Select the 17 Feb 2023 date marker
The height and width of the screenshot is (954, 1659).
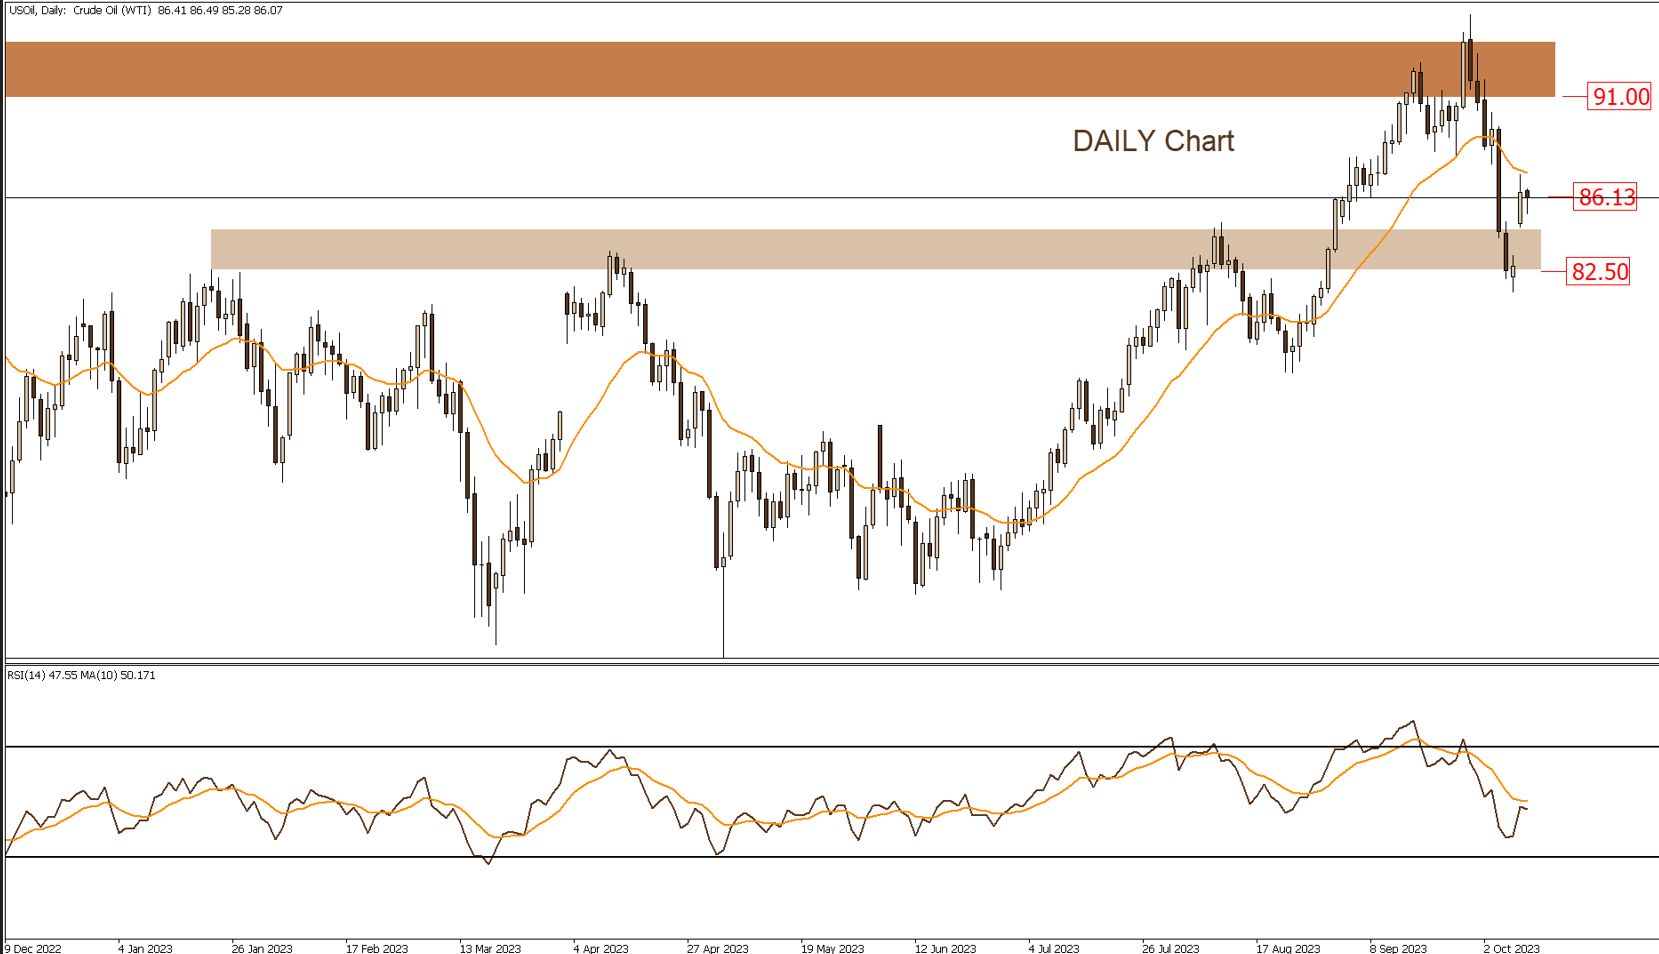point(376,948)
